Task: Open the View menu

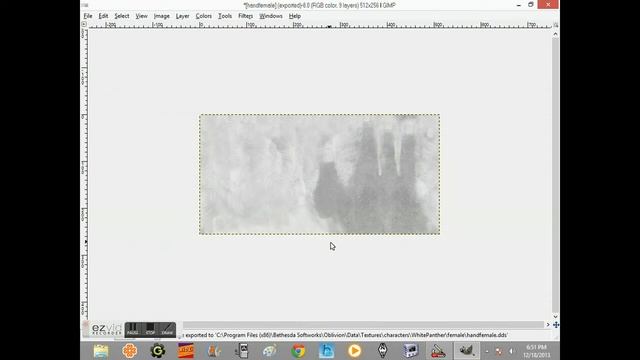Action: pos(141,16)
